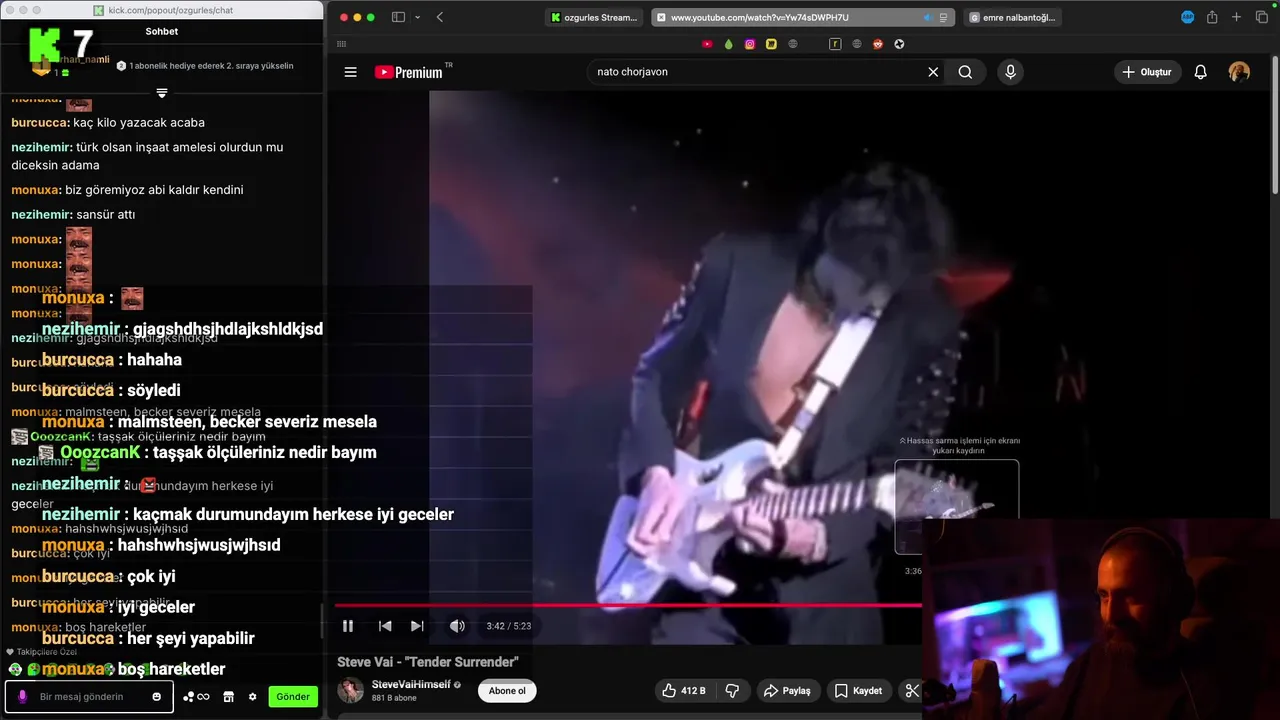Open a new Safari tab
The height and width of the screenshot is (720, 1280).
(x=1236, y=17)
